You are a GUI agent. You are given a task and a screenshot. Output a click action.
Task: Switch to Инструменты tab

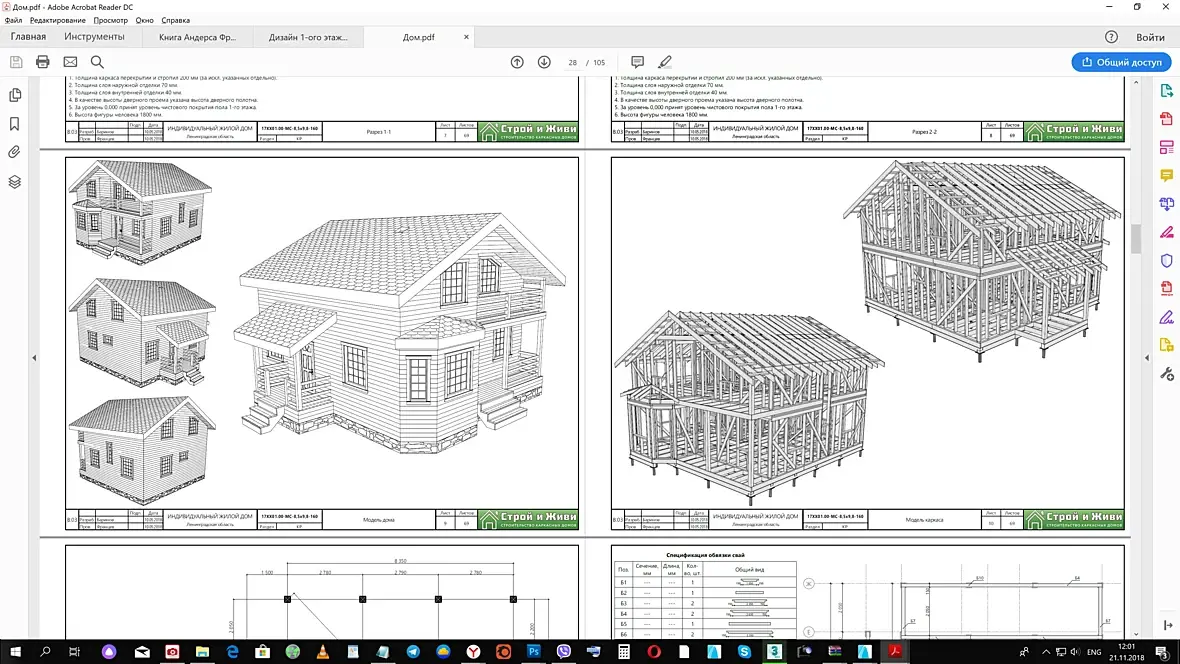(x=94, y=37)
